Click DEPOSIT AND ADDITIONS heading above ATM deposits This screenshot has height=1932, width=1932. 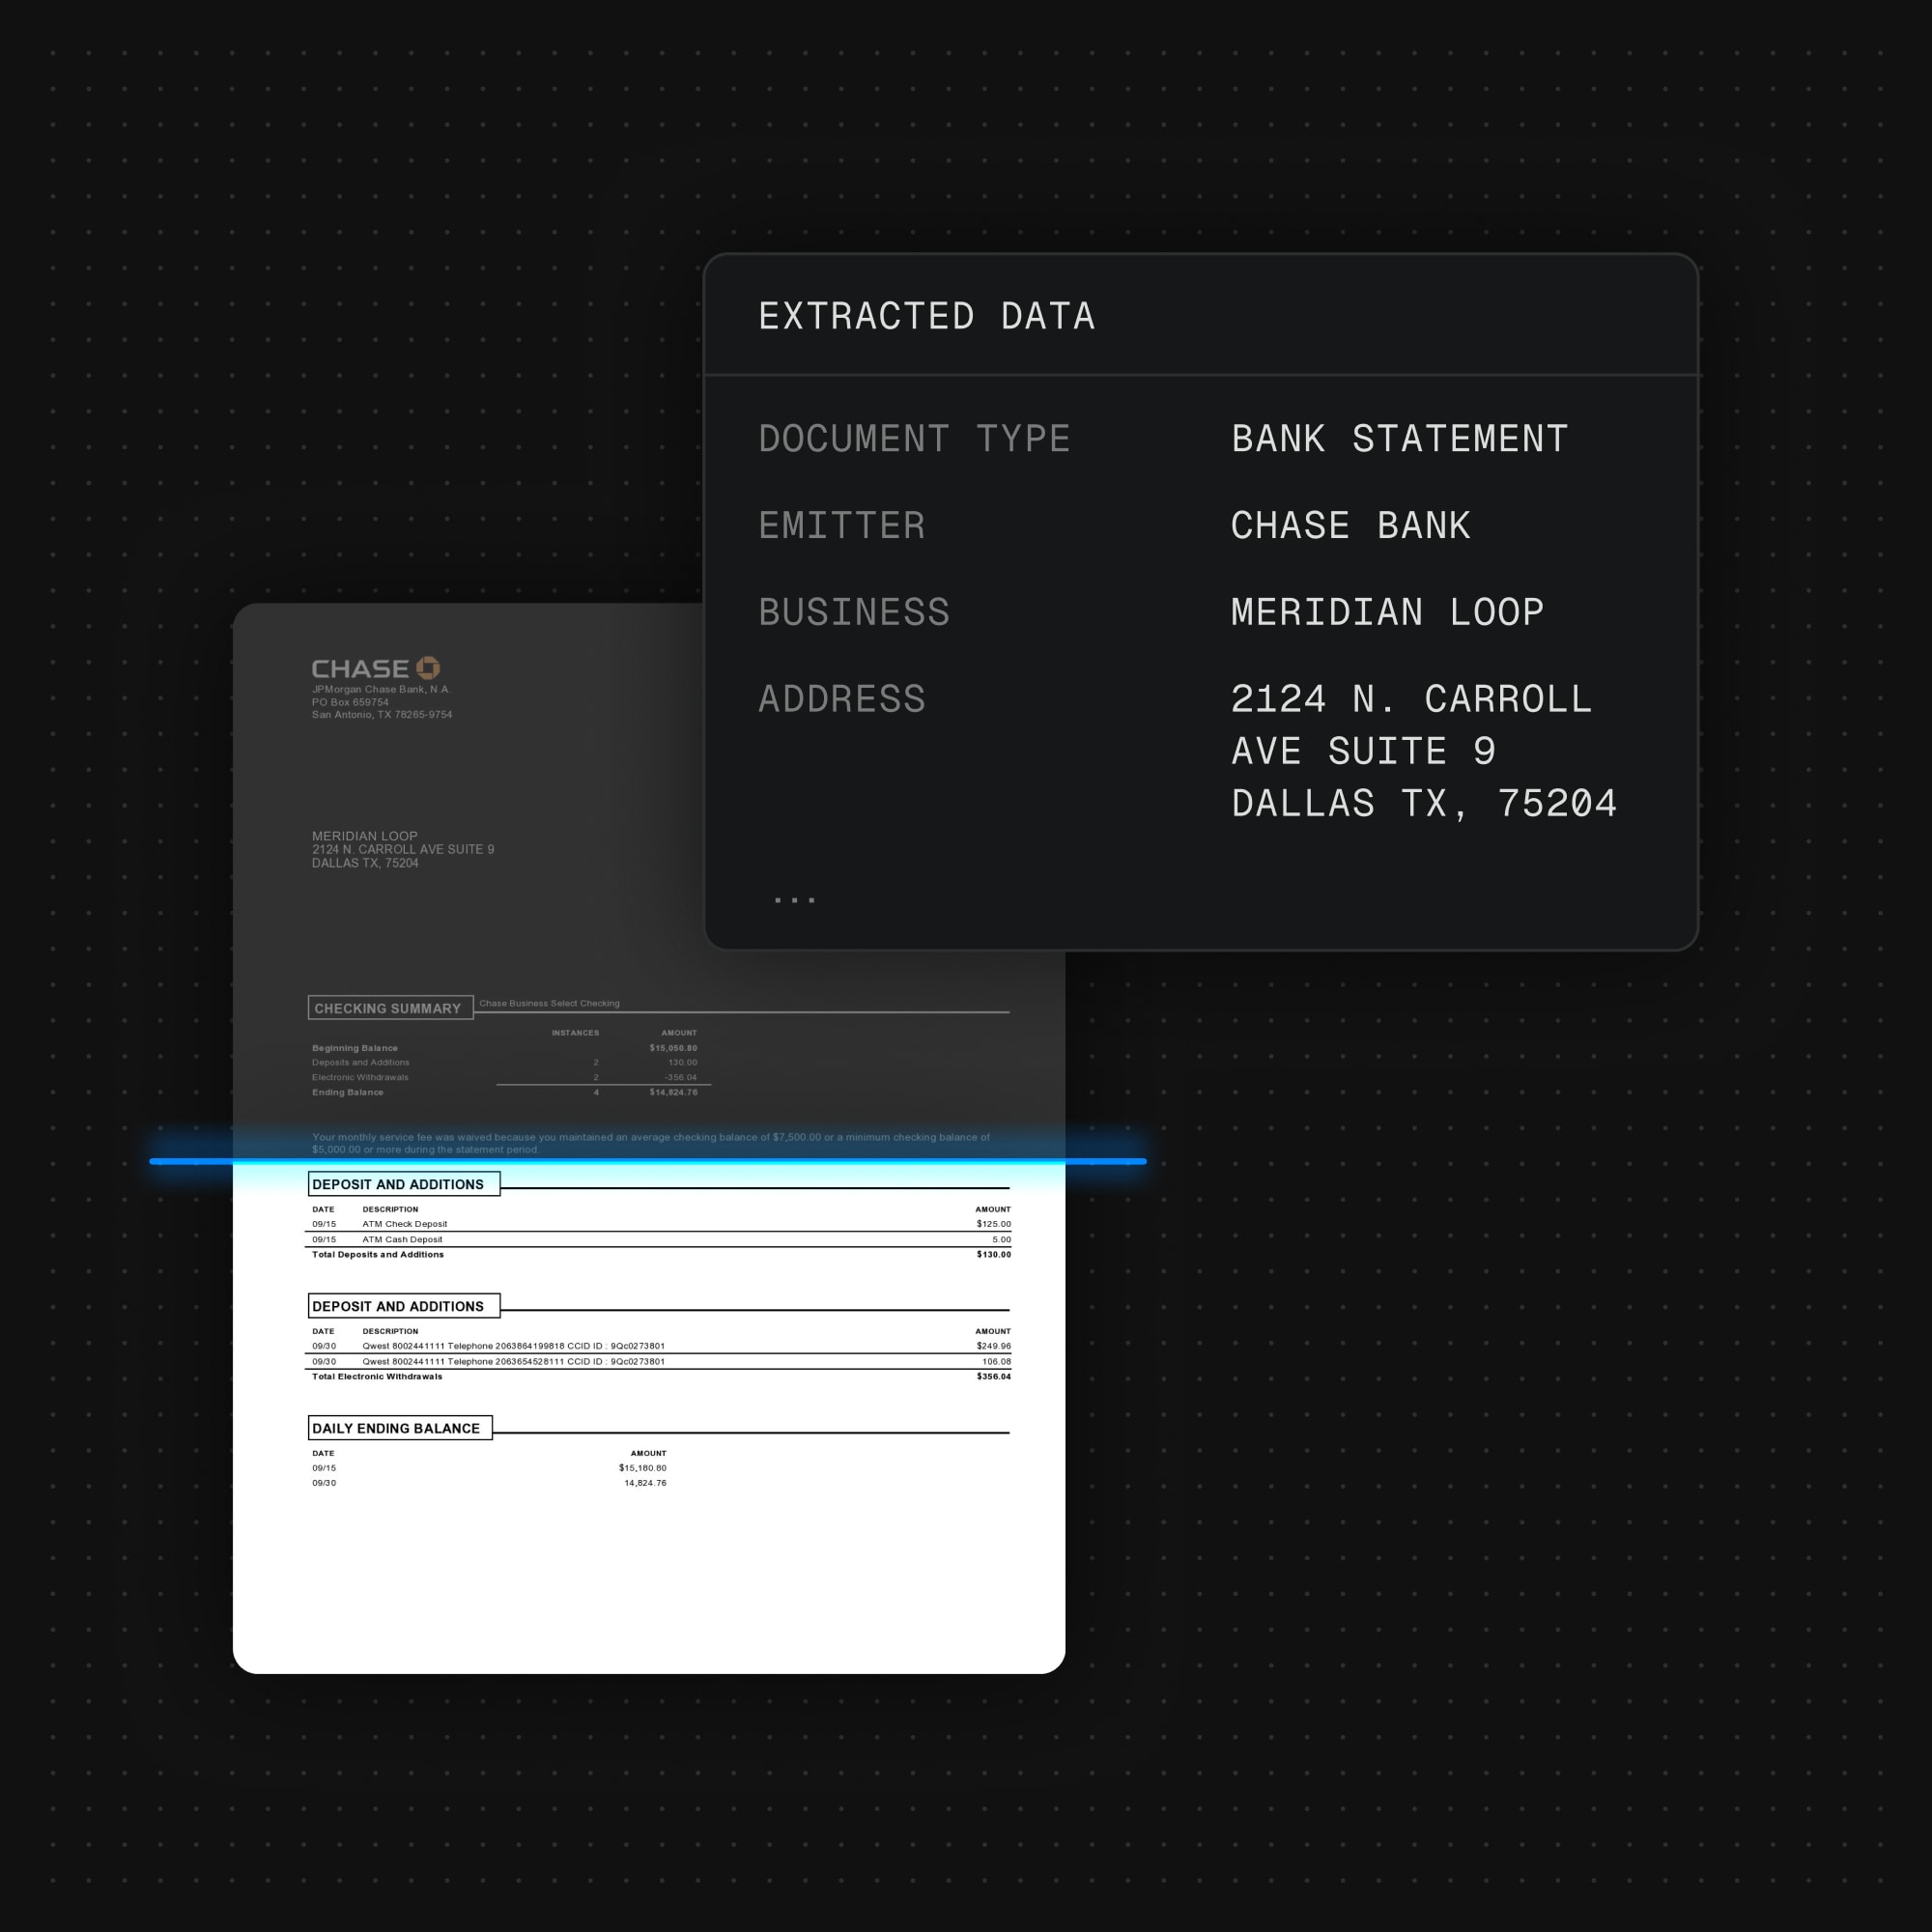(398, 1184)
